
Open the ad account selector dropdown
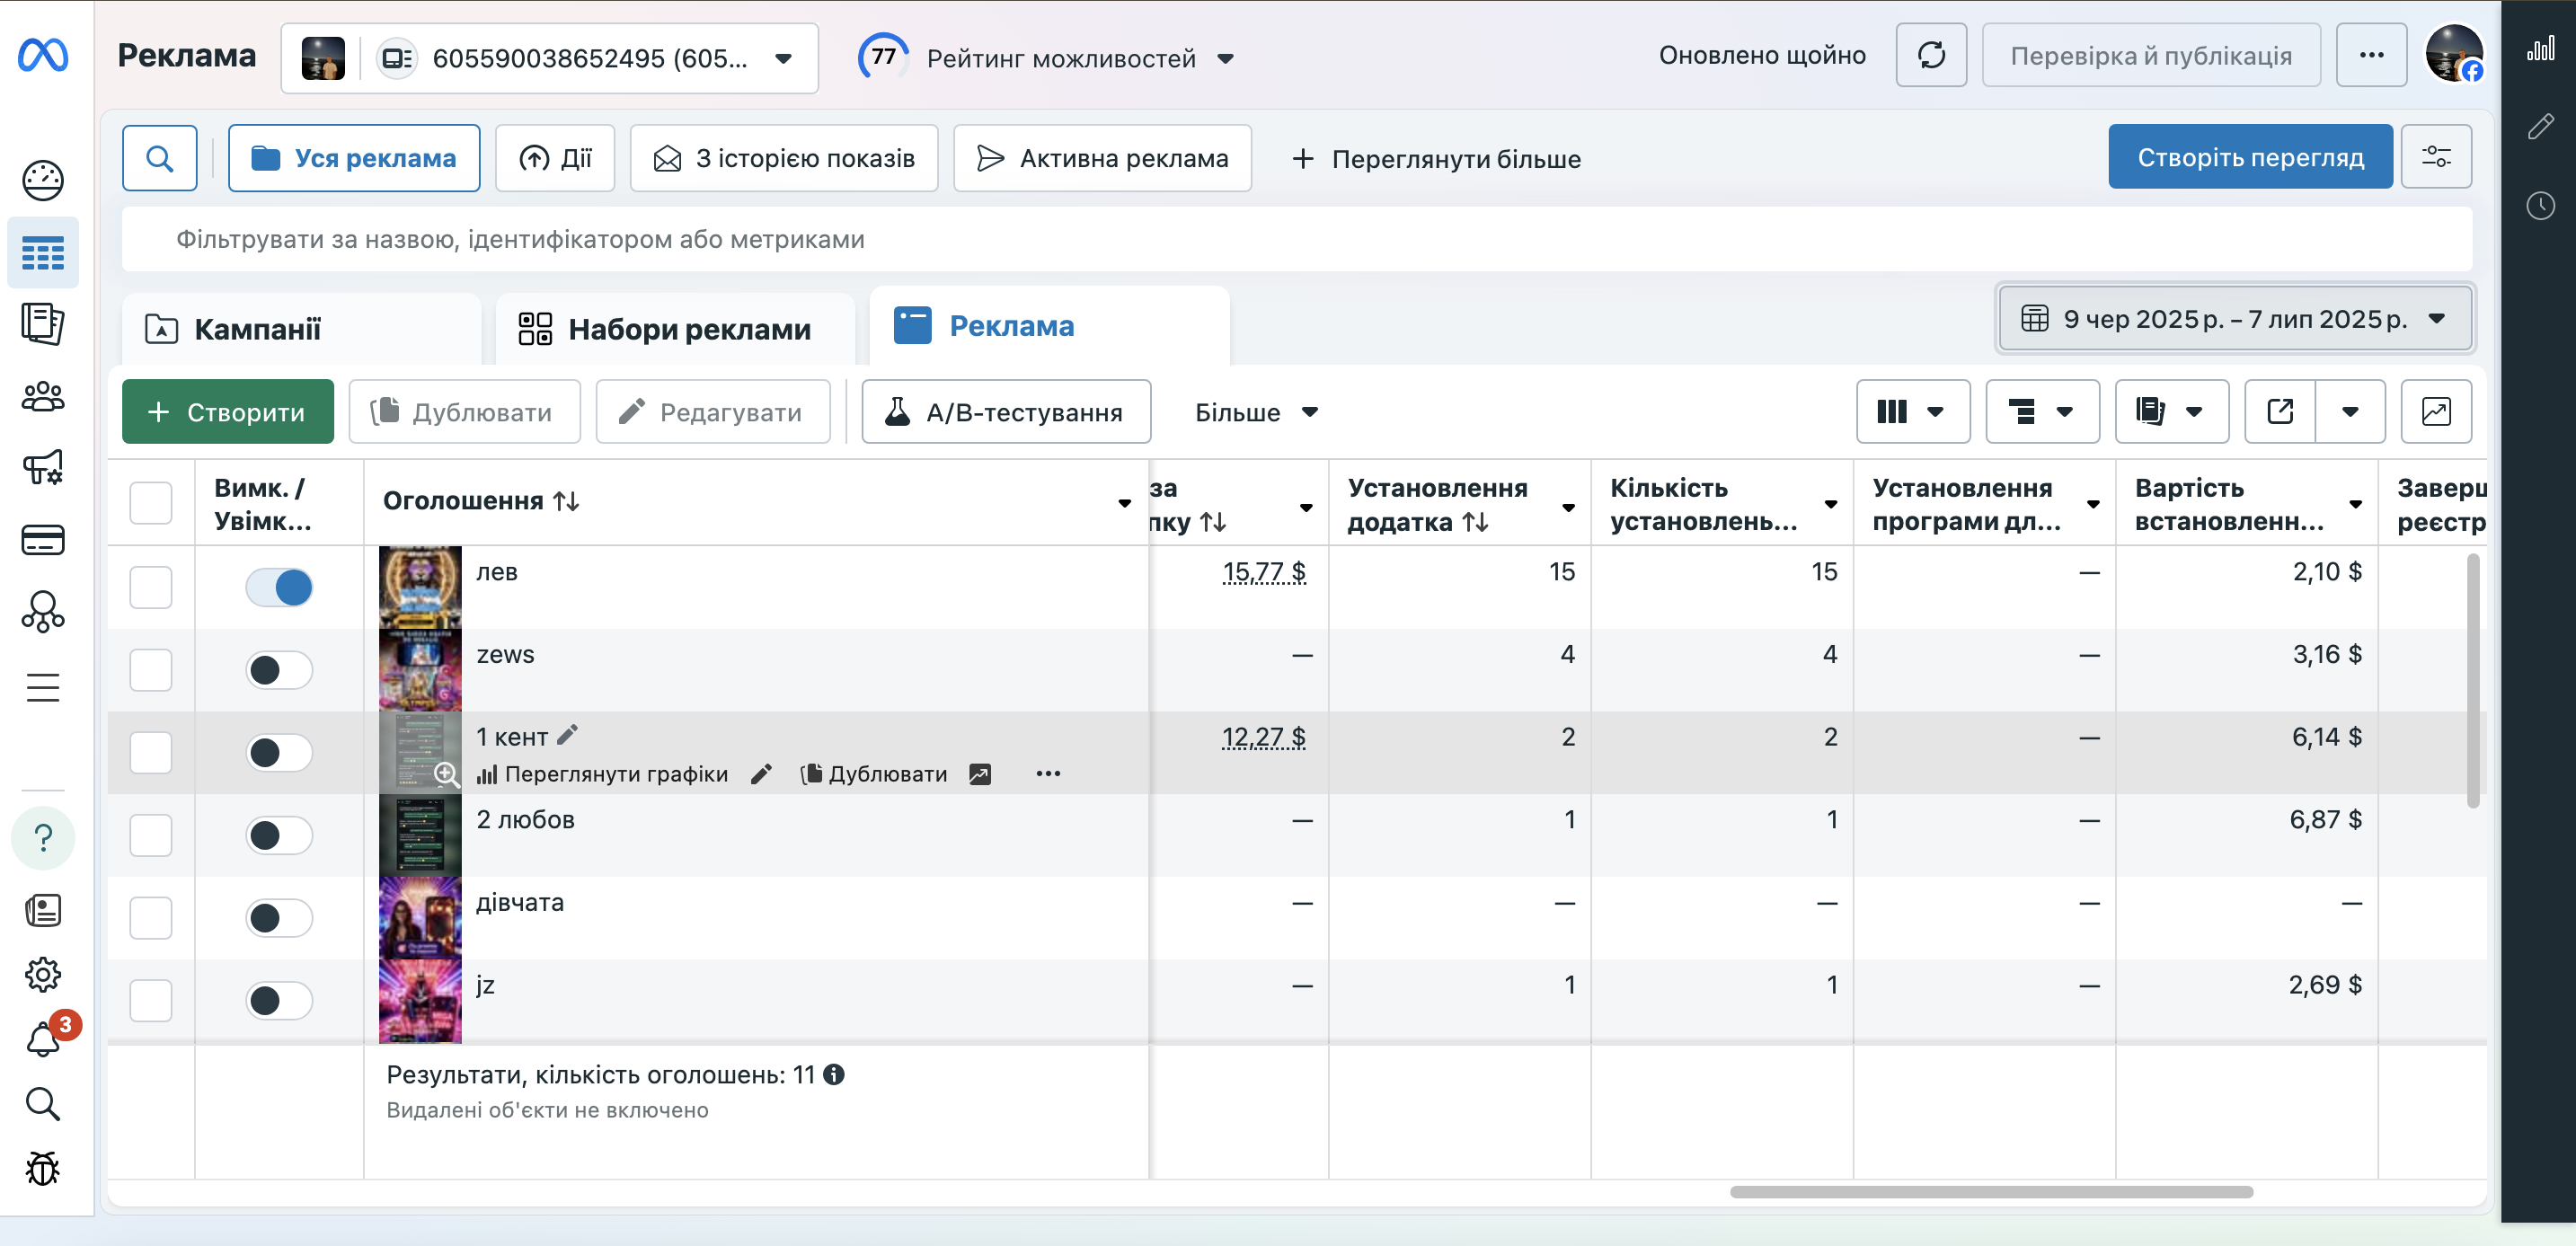(x=550, y=58)
